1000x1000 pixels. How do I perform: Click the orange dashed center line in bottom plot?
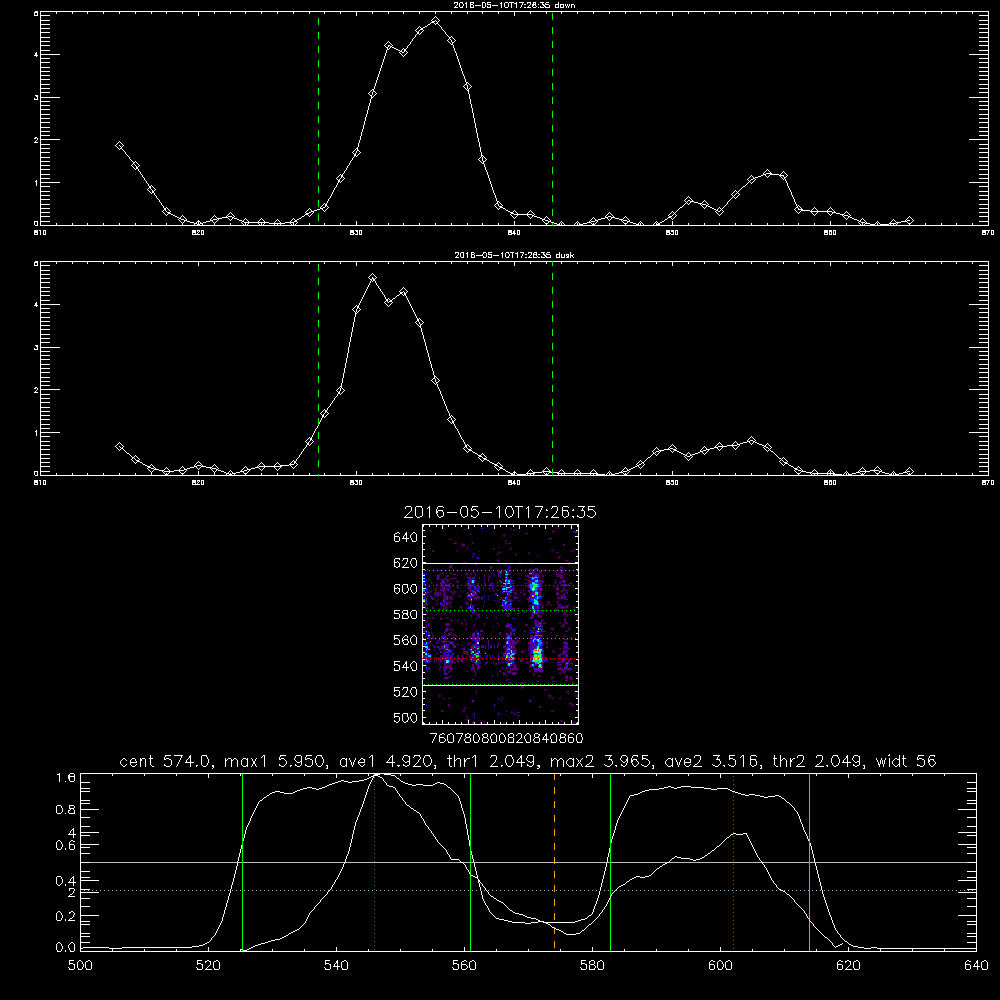point(554,862)
